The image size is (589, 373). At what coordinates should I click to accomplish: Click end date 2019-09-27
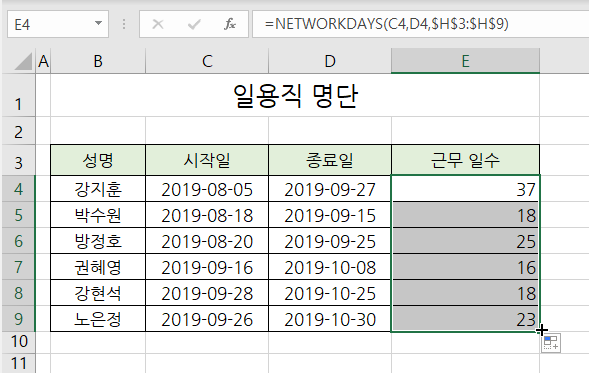(x=330, y=189)
